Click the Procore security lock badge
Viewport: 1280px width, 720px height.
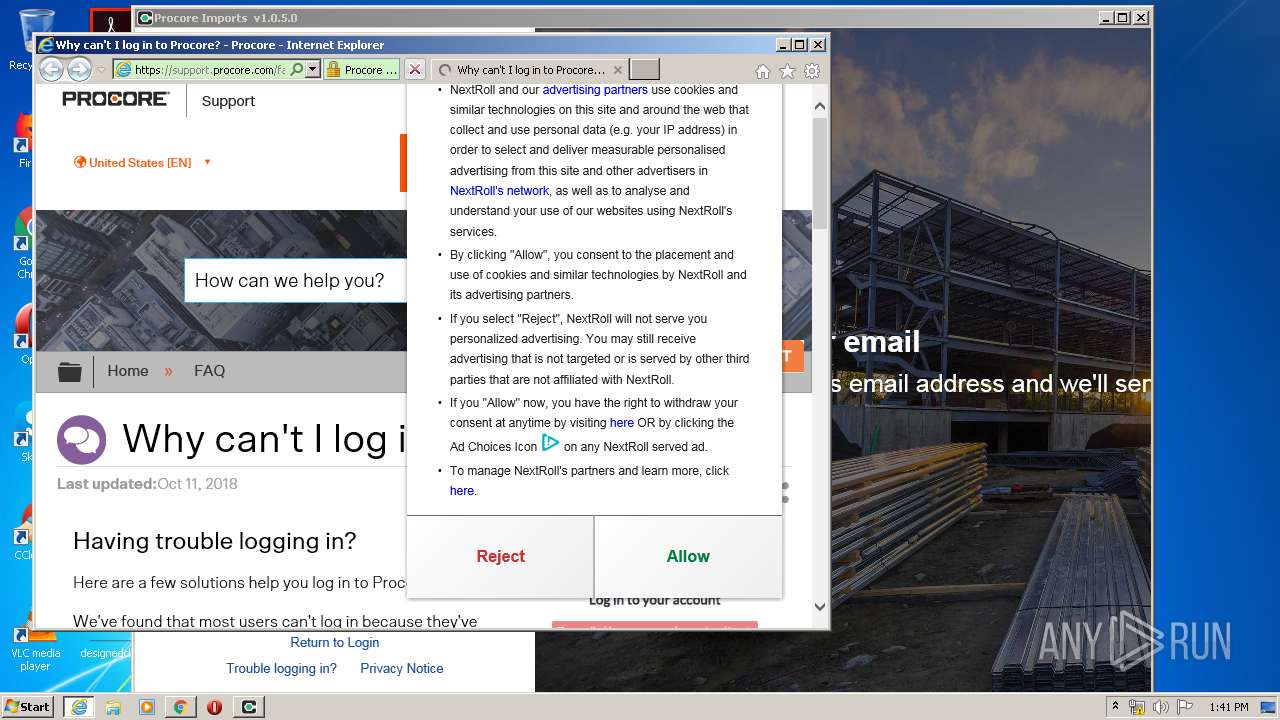(361, 70)
